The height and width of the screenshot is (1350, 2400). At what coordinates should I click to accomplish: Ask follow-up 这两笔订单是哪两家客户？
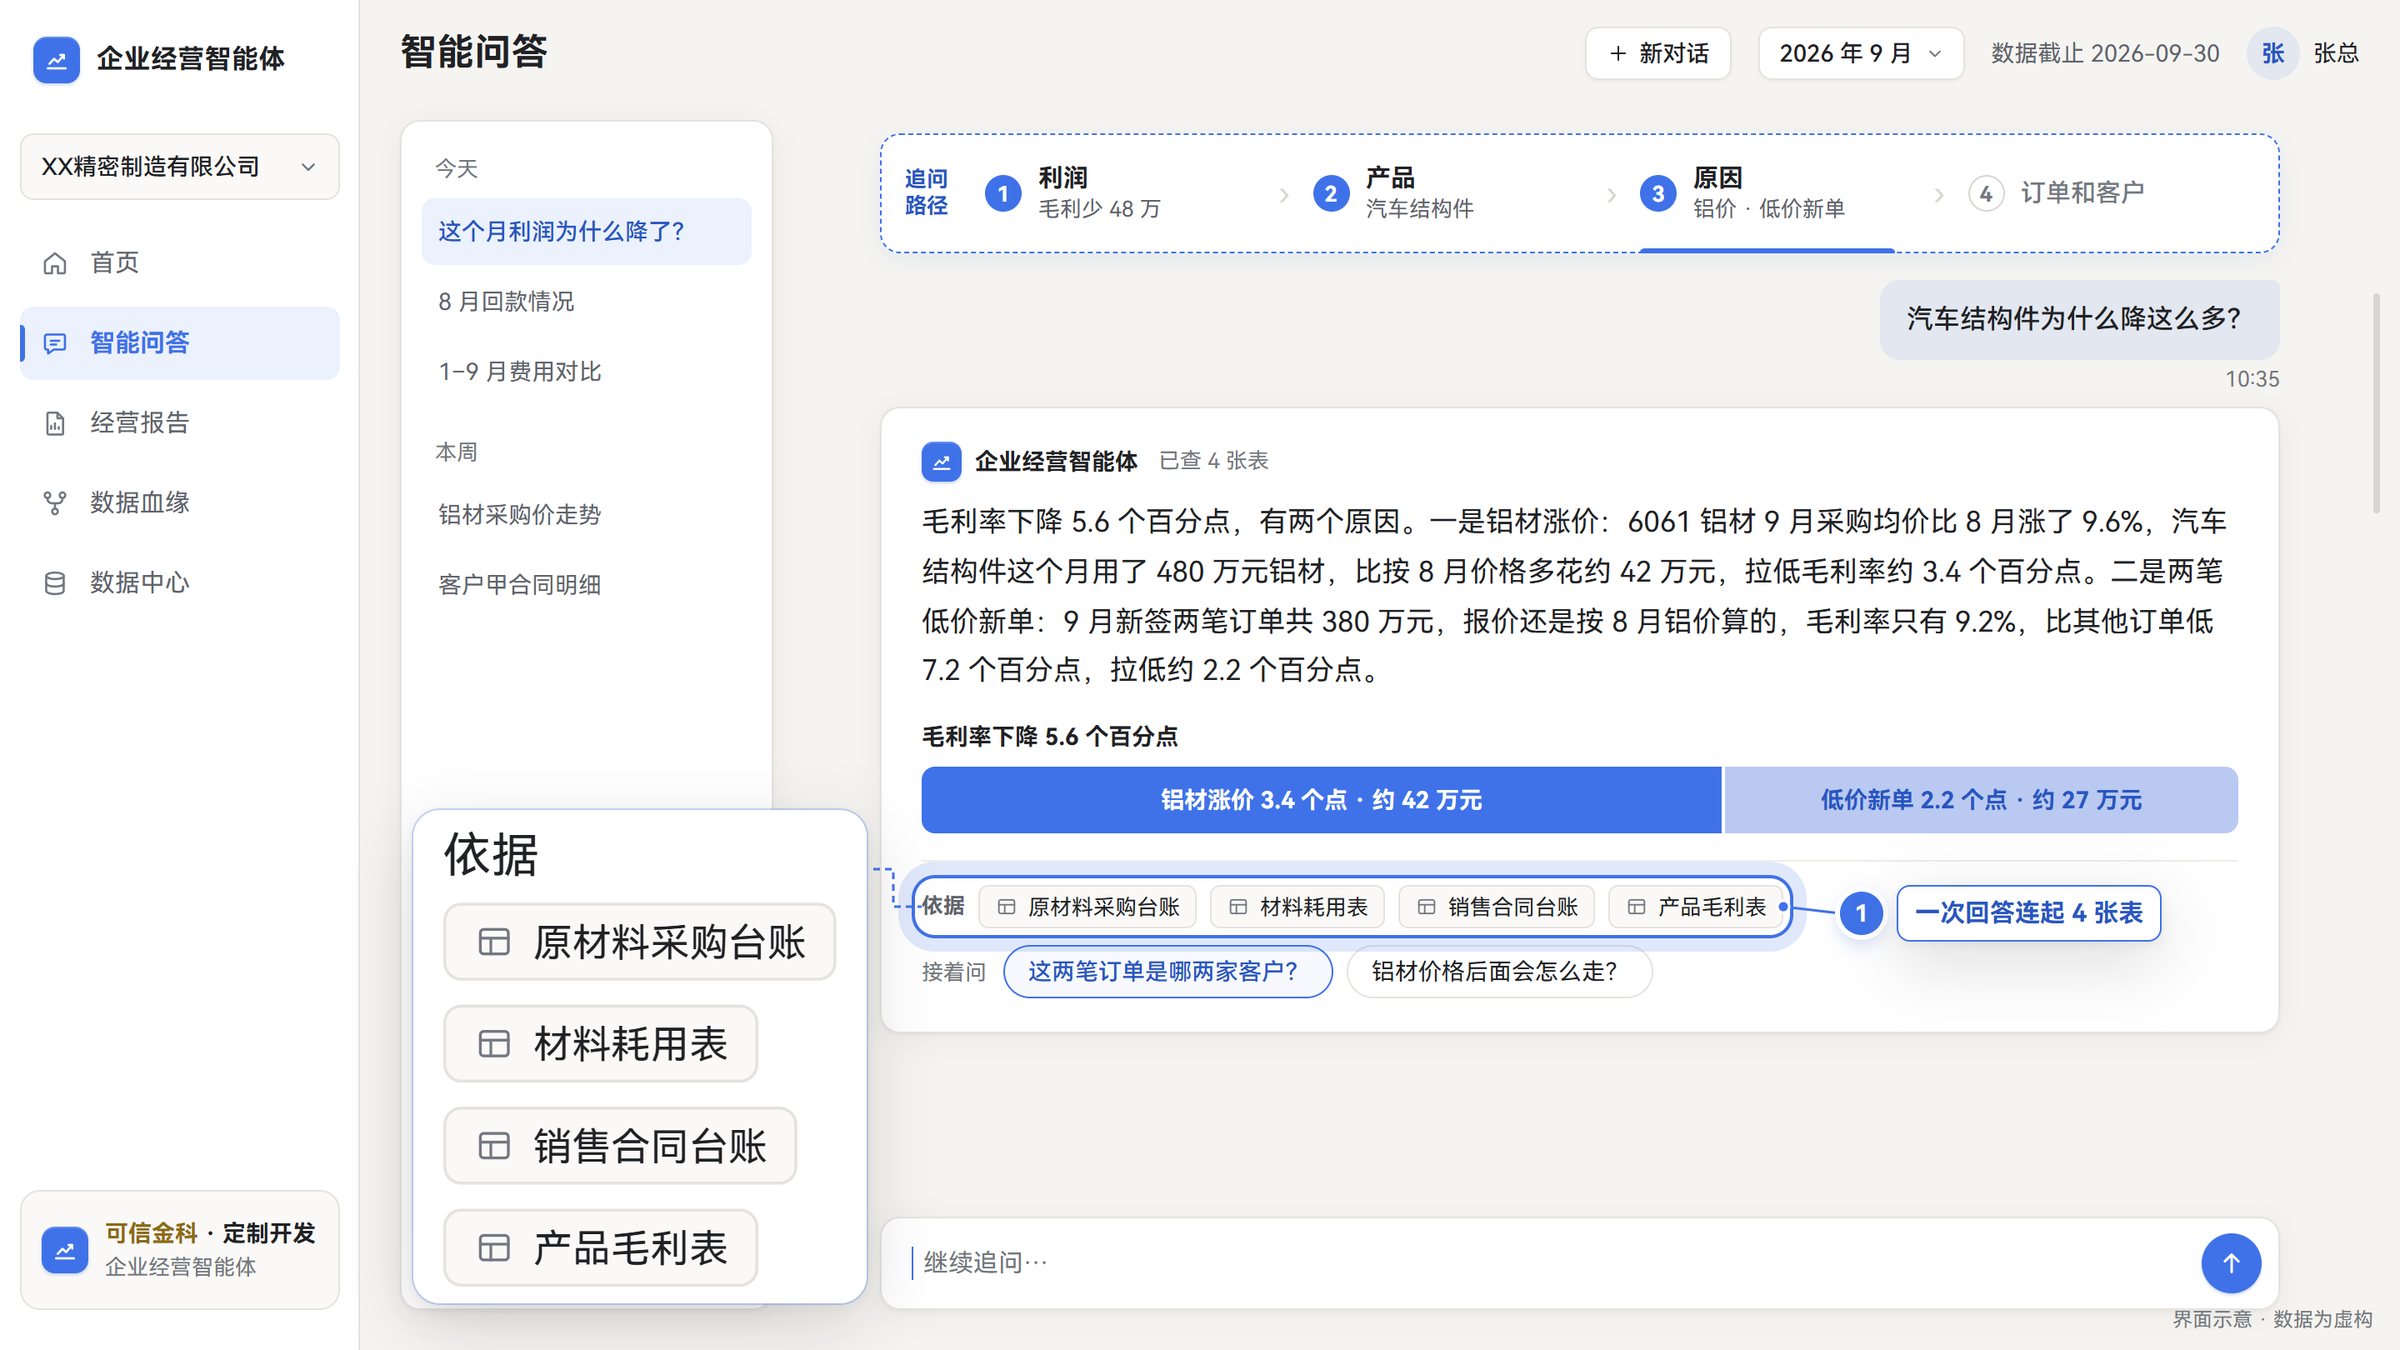coord(1167,972)
